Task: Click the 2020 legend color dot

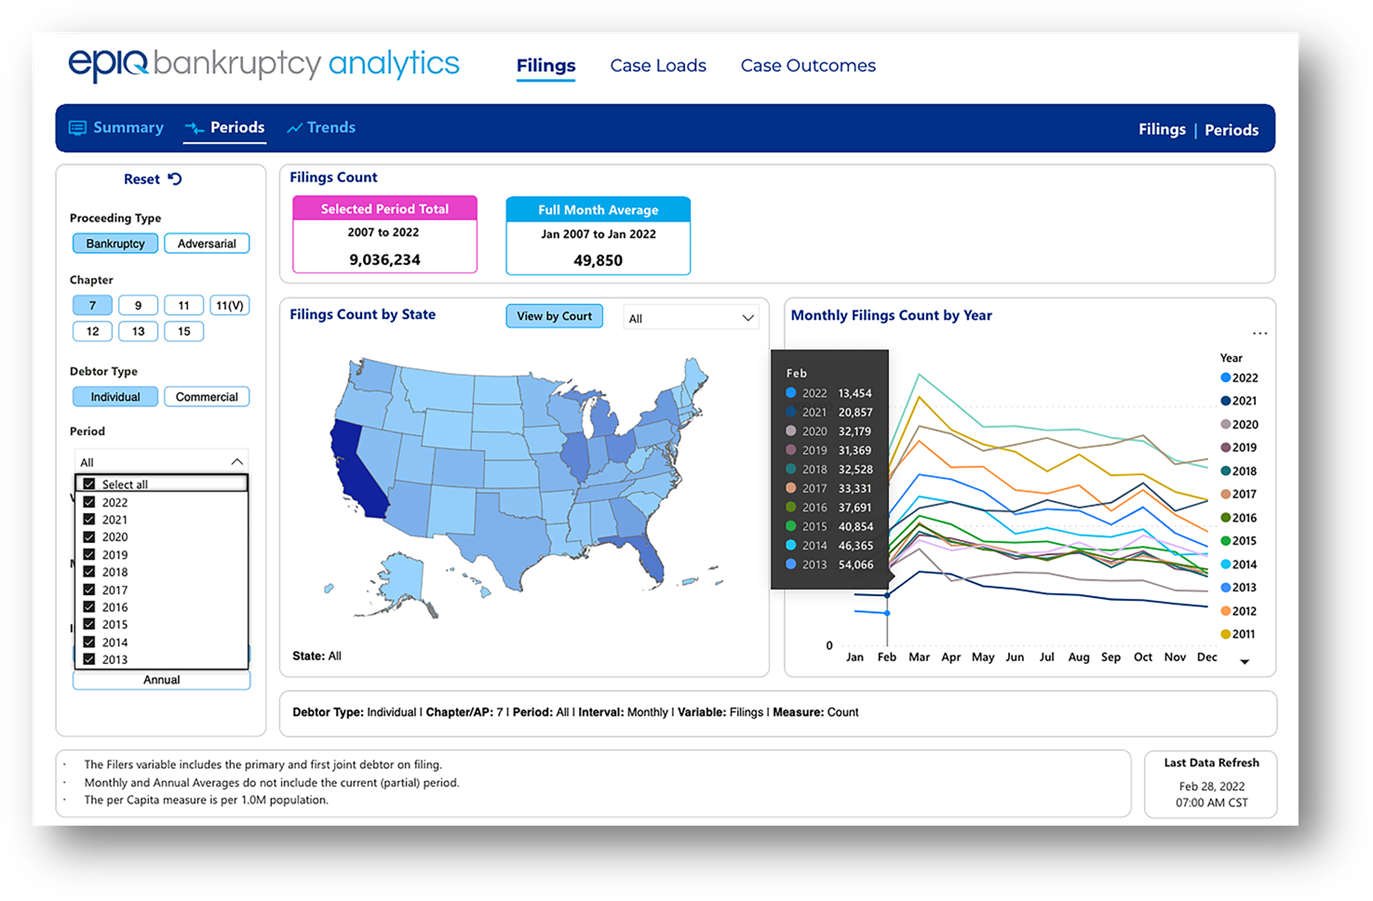Action: coord(1226,424)
